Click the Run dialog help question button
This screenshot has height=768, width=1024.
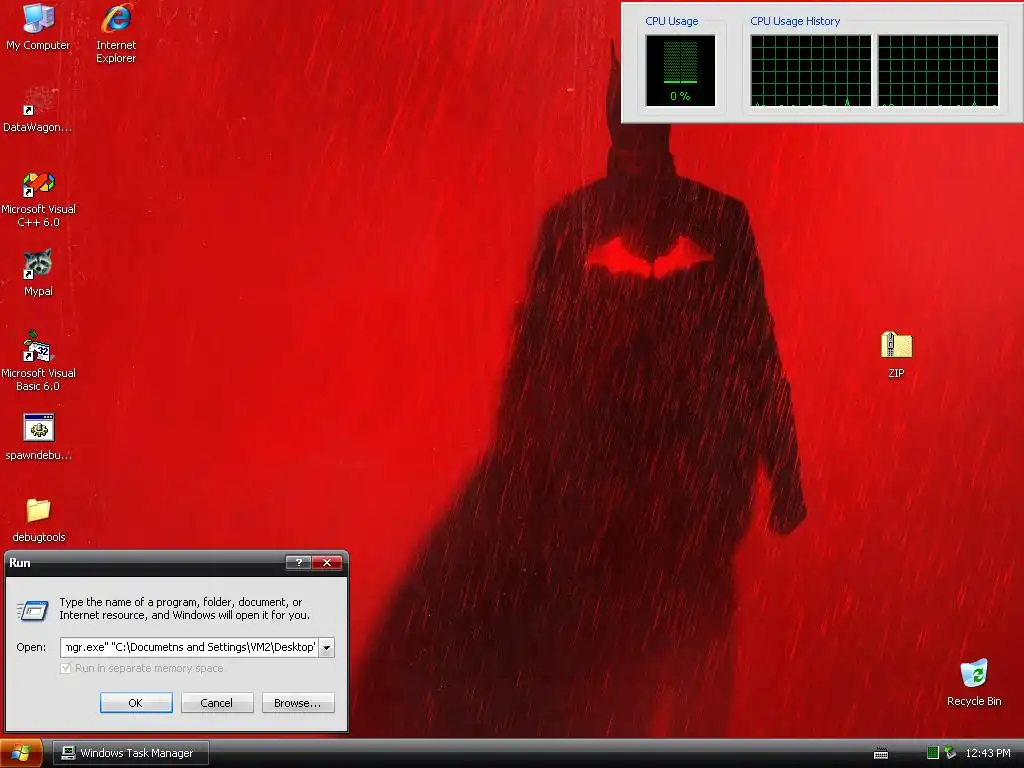[298, 562]
